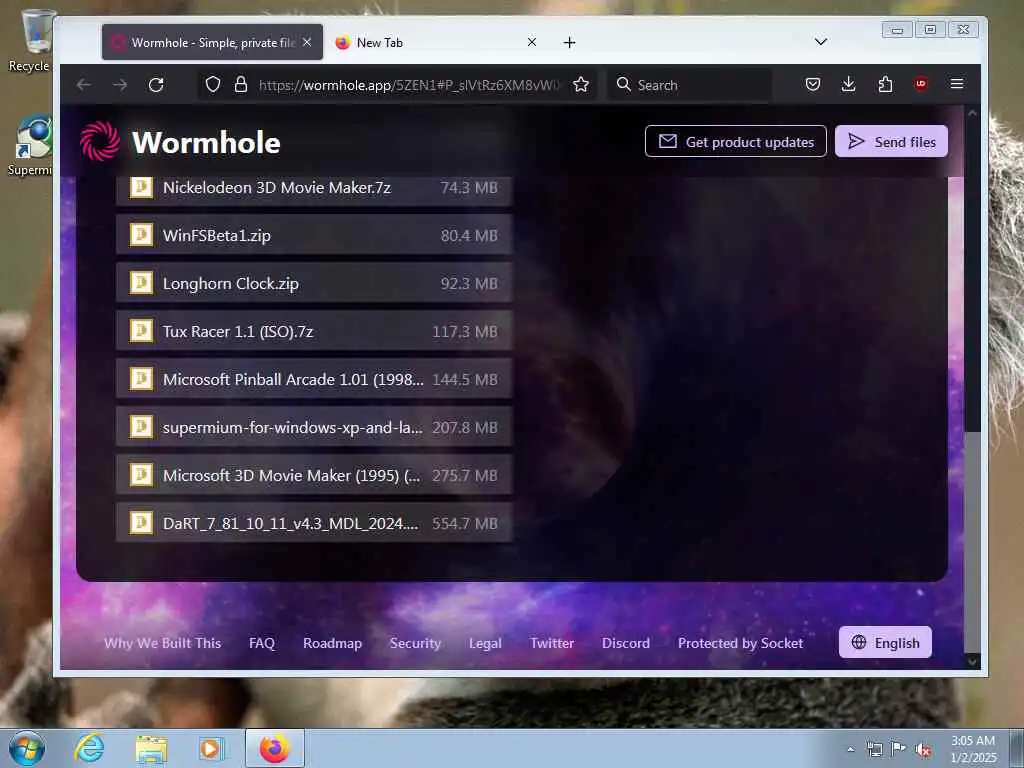The width and height of the screenshot is (1024, 768).
Task: Open Internet Explorer from the taskbar
Action: coord(89,748)
